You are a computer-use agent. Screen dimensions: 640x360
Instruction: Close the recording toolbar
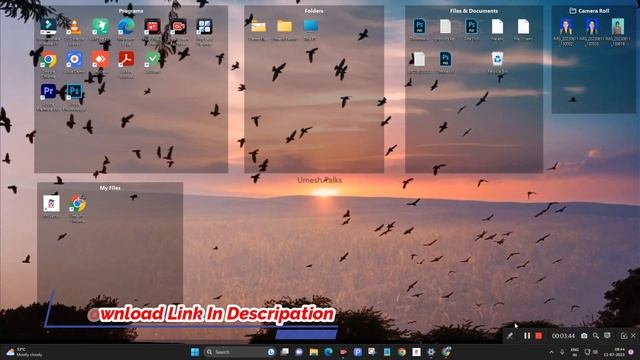tap(633, 336)
